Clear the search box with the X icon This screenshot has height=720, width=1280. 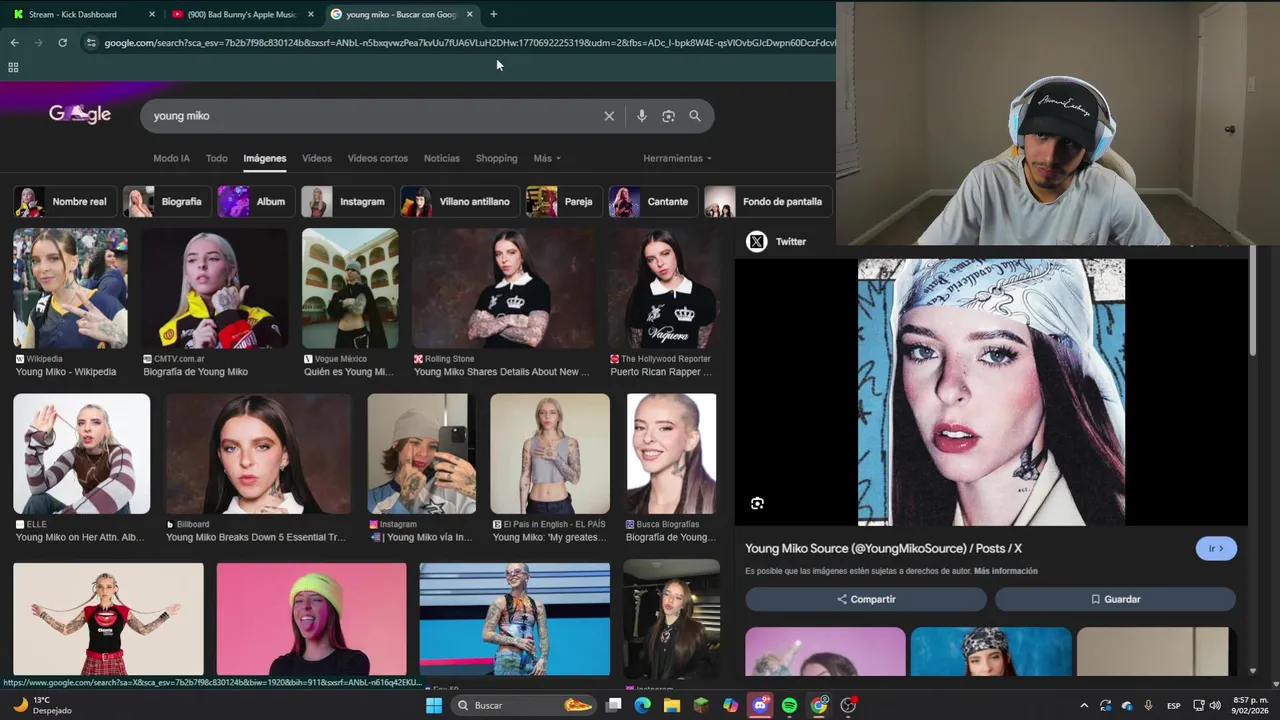(609, 116)
